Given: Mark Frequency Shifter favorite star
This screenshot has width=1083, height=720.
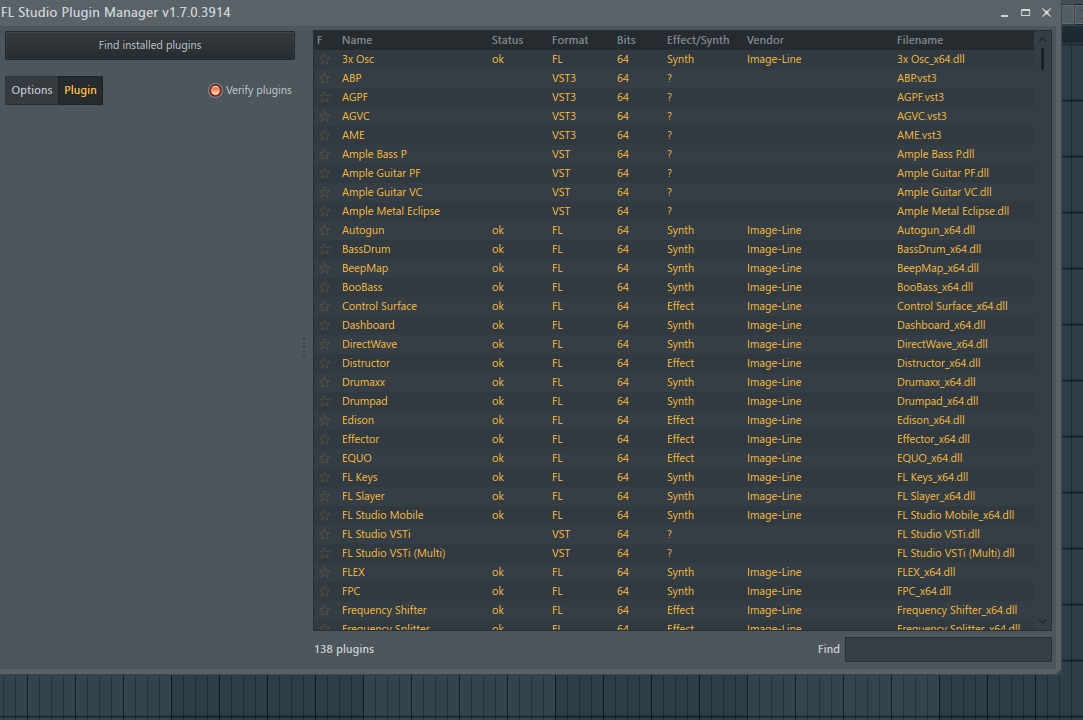Looking at the screenshot, I should (324, 610).
